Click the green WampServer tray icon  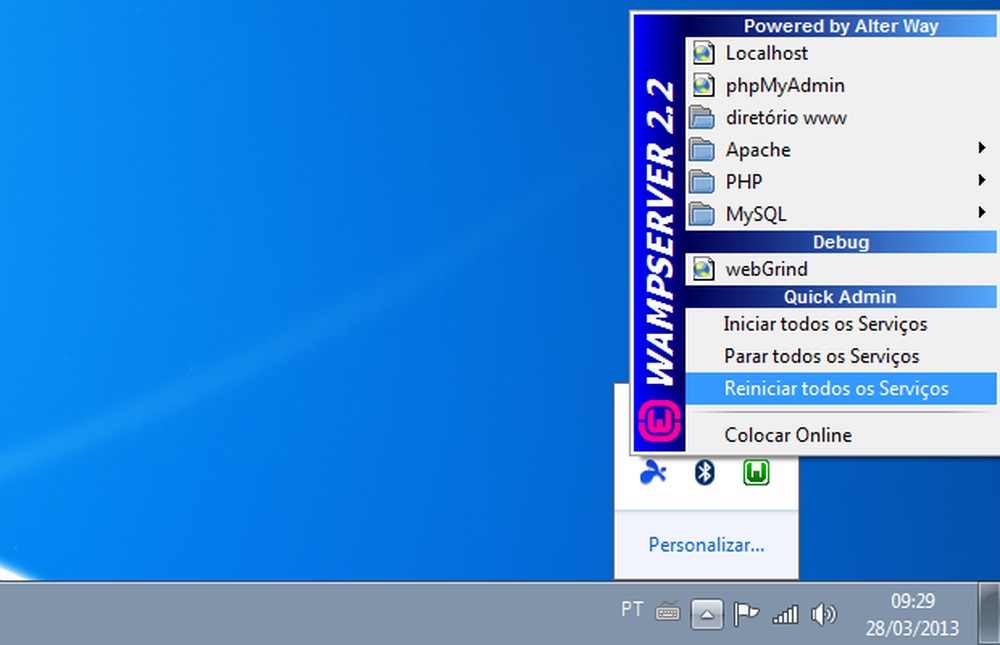pyautogui.click(x=756, y=472)
